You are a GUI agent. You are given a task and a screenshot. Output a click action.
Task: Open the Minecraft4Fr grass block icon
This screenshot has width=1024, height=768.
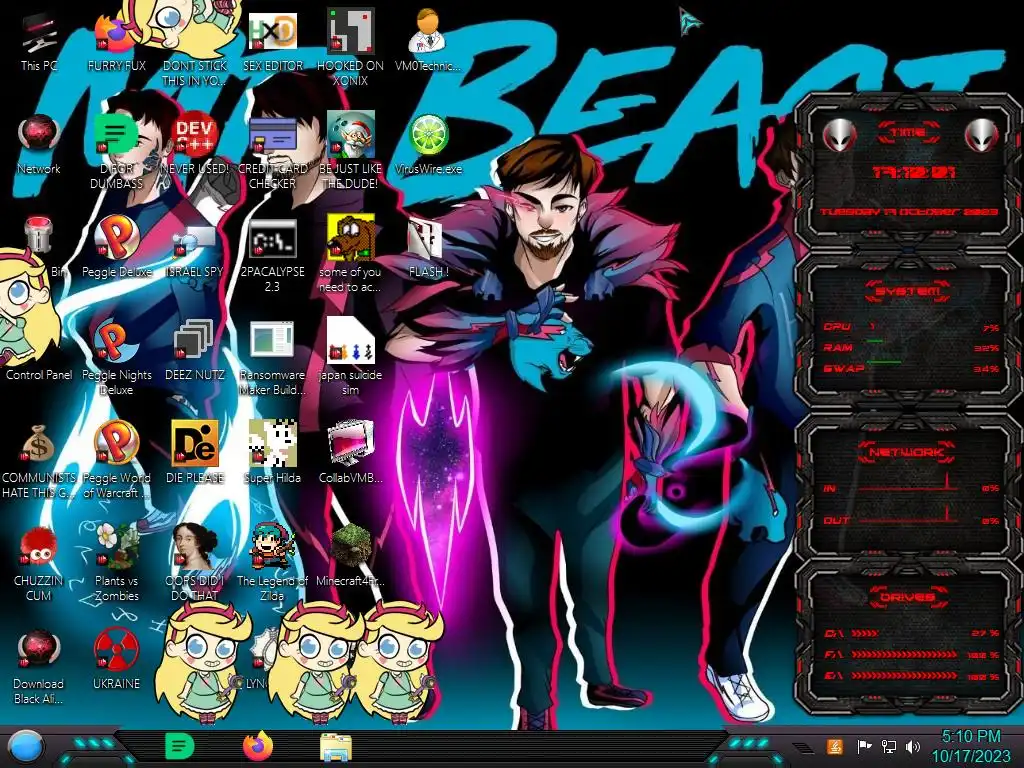(x=351, y=556)
